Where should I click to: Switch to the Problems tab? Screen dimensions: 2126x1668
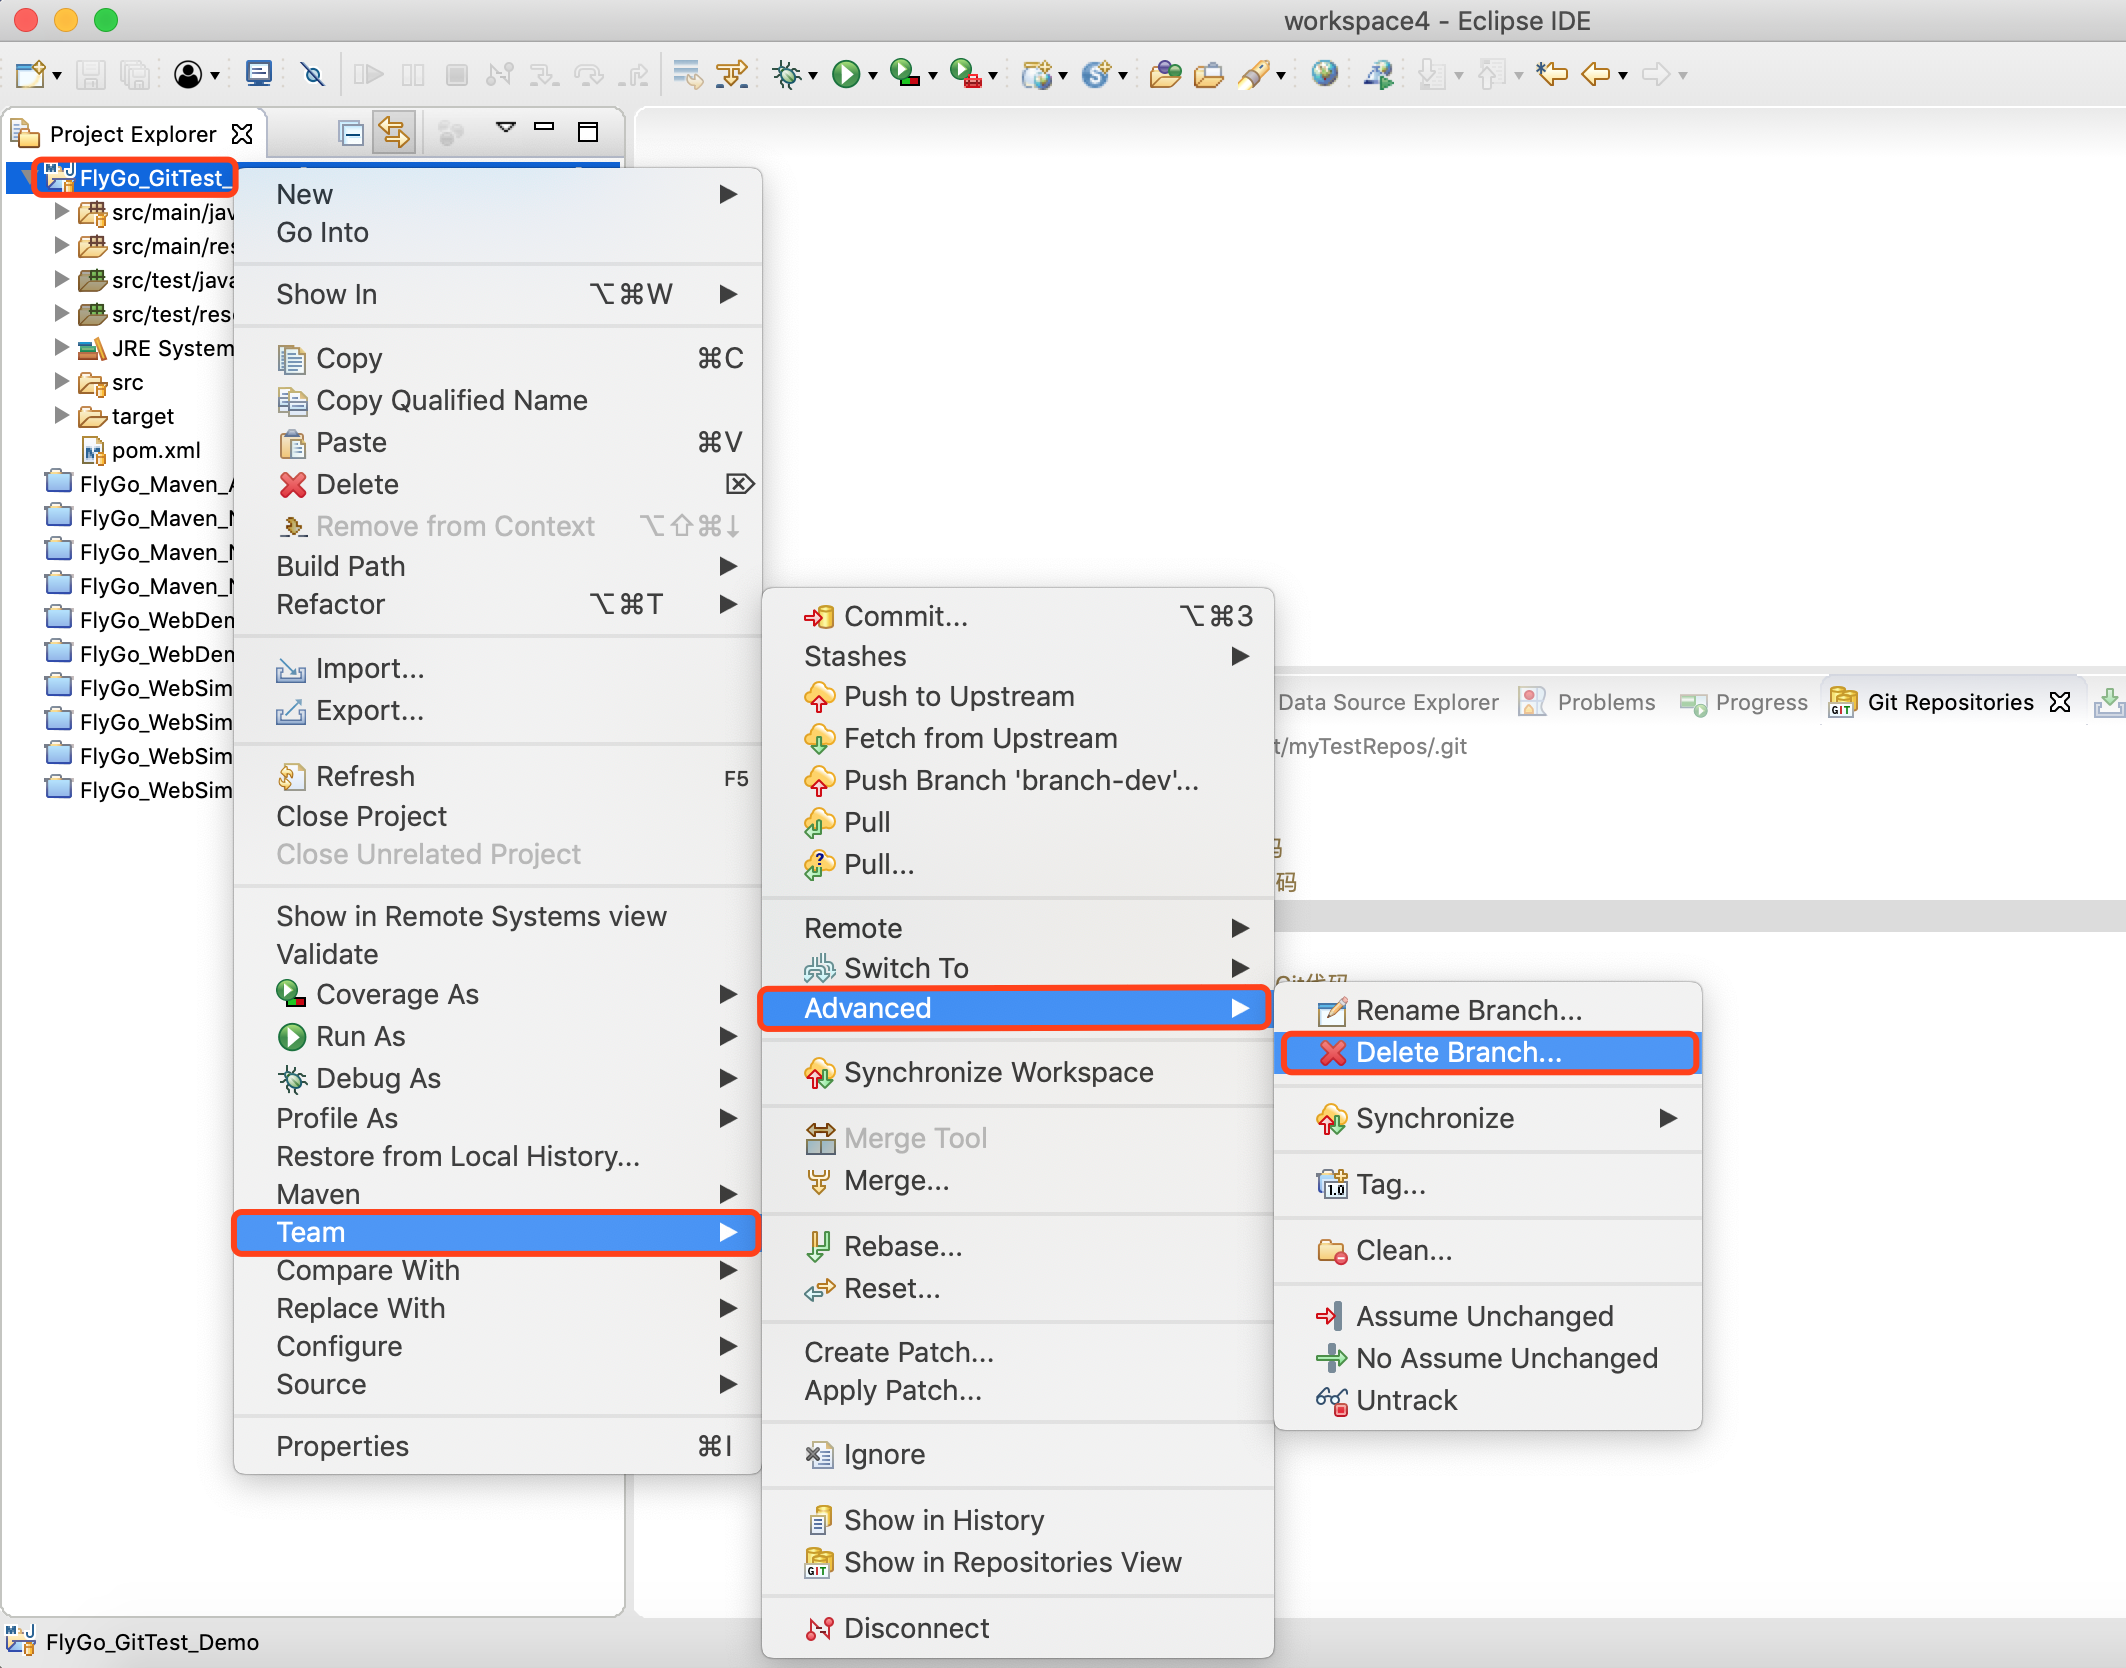(1605, 702)
